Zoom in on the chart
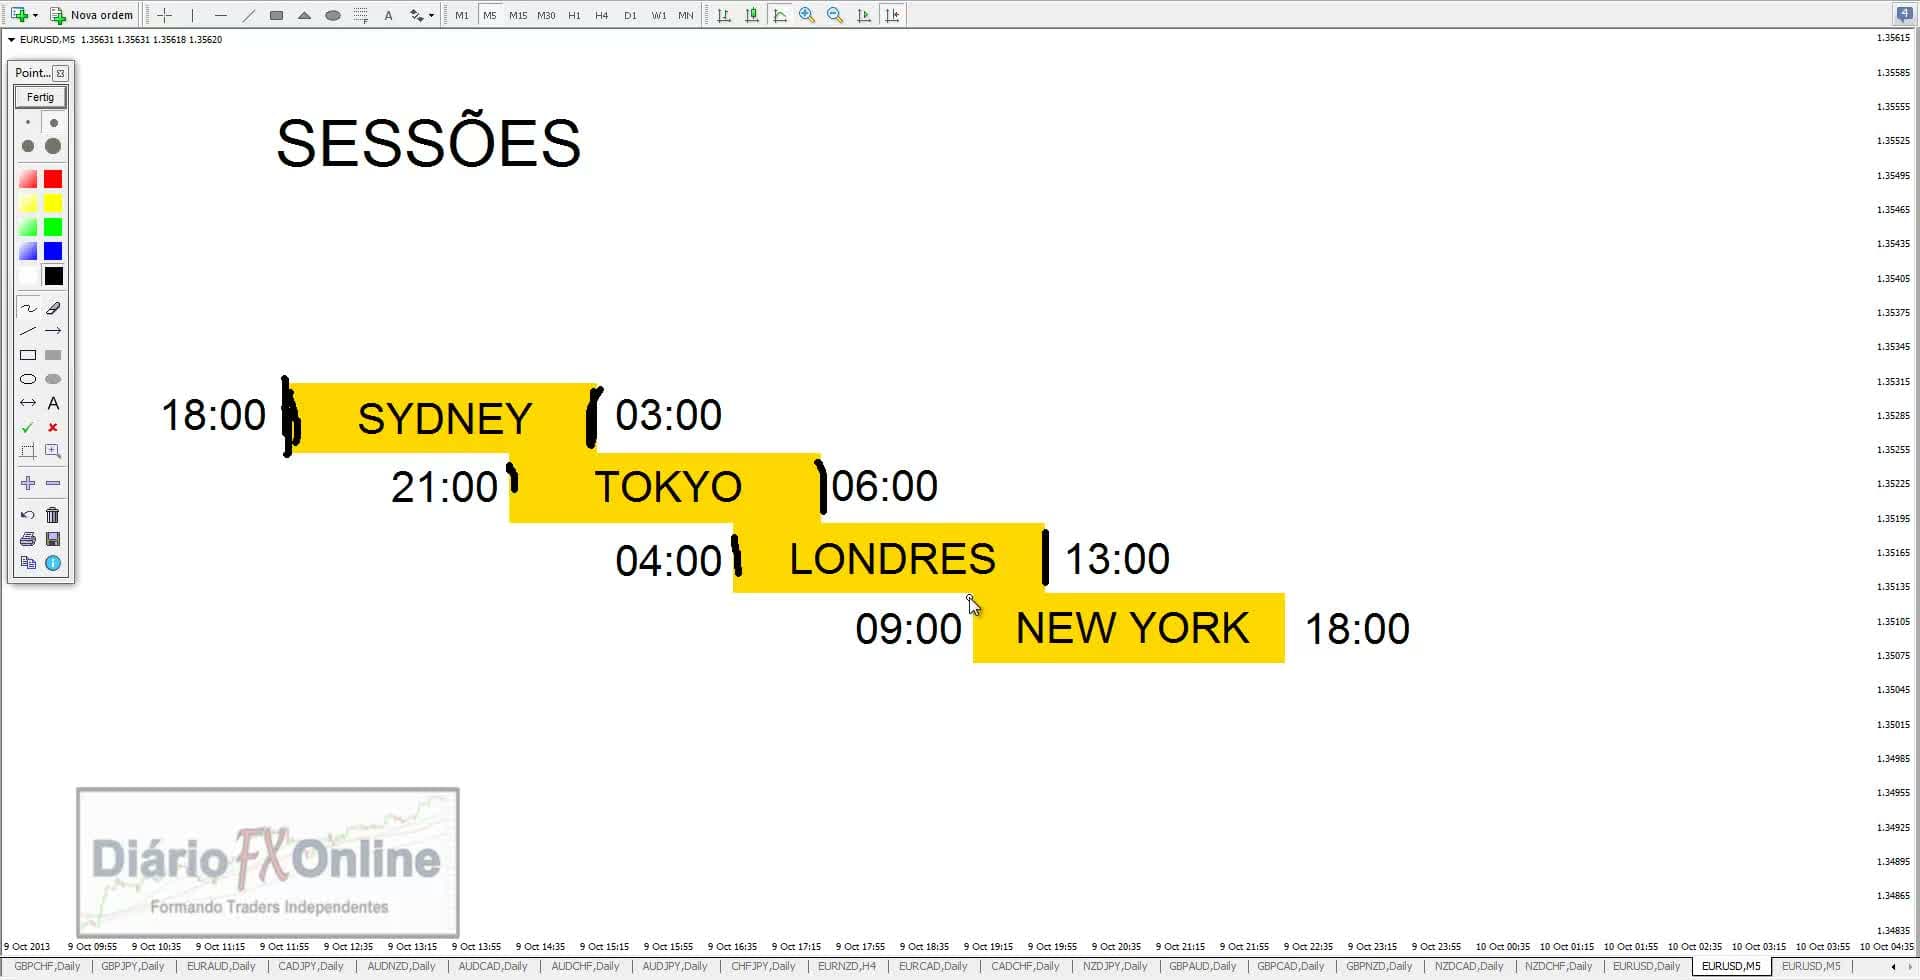The height and width of the screenshot is (980, 1920). click(x=807, y=15)
